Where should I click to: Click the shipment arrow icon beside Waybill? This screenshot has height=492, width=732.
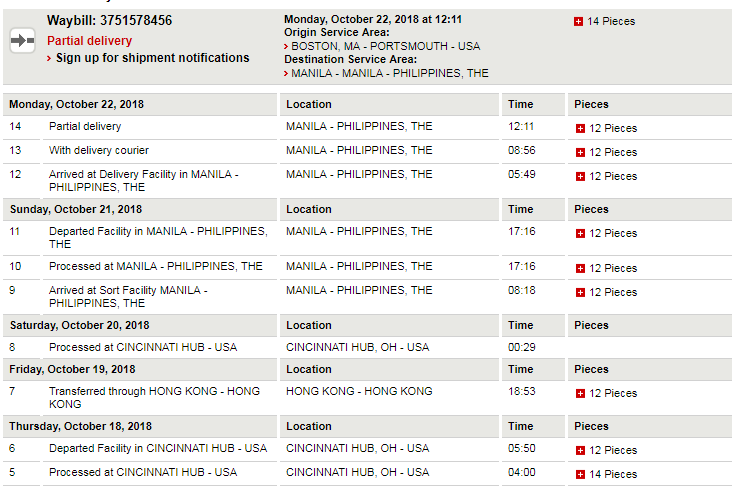click(x=22, y=41)
